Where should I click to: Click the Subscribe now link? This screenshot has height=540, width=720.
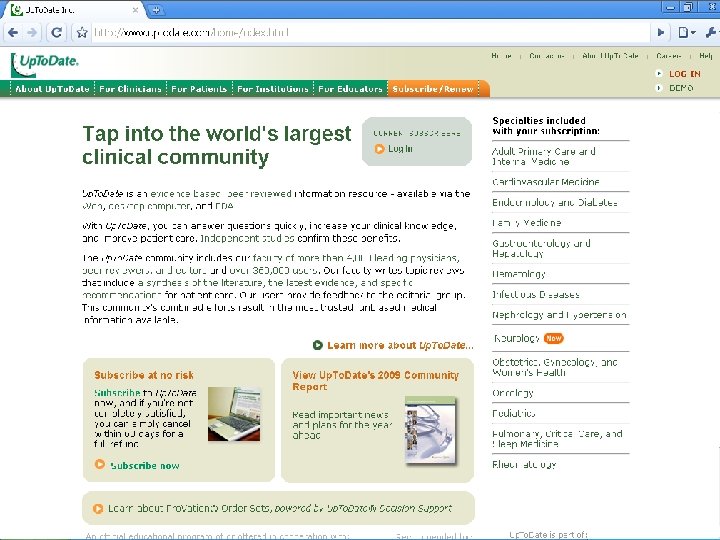coord(145,466)
